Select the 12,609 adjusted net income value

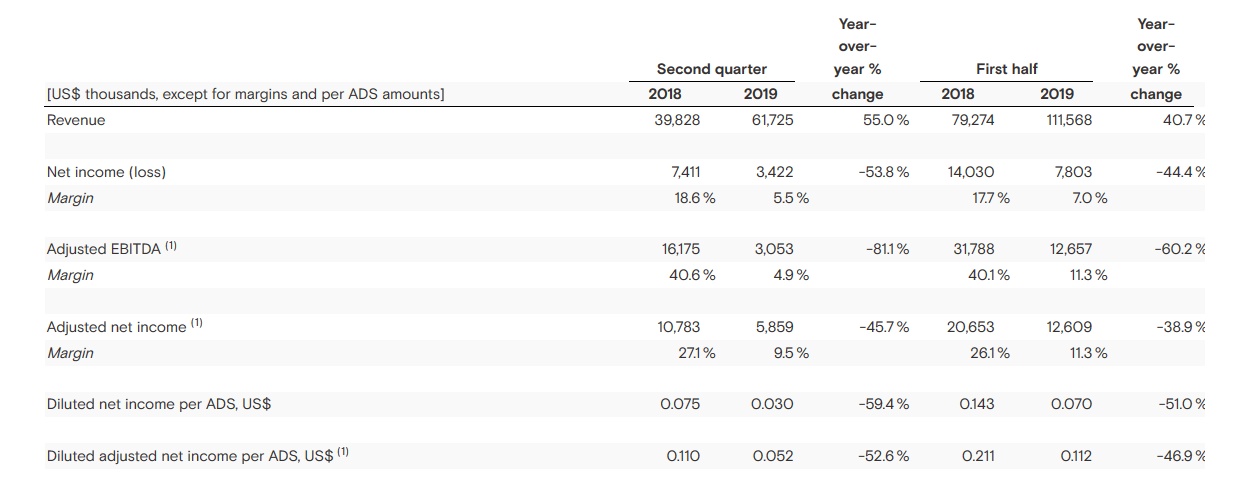tap(1068, 327)
